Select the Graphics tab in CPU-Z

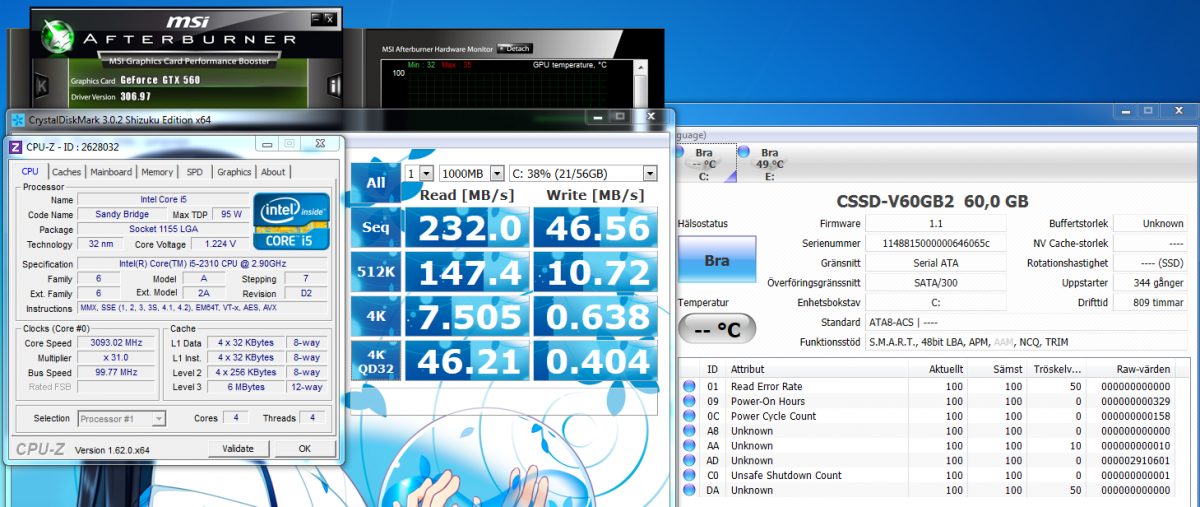point(234,172)
